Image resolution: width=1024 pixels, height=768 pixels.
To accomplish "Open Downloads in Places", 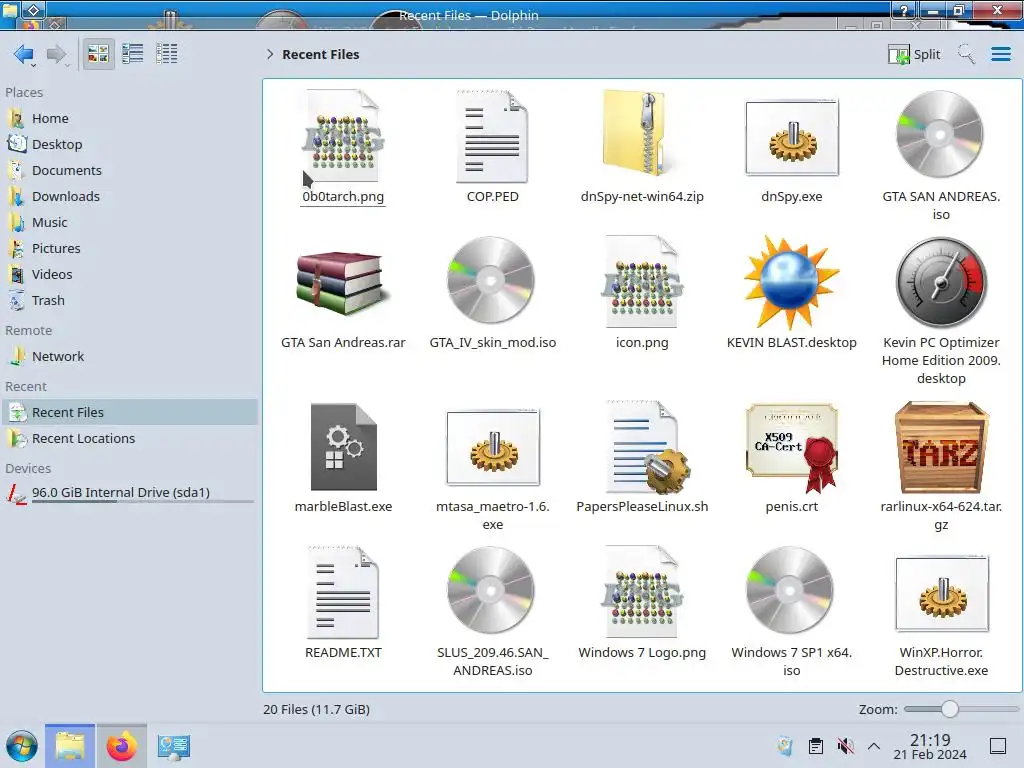I will pos(130,197).
